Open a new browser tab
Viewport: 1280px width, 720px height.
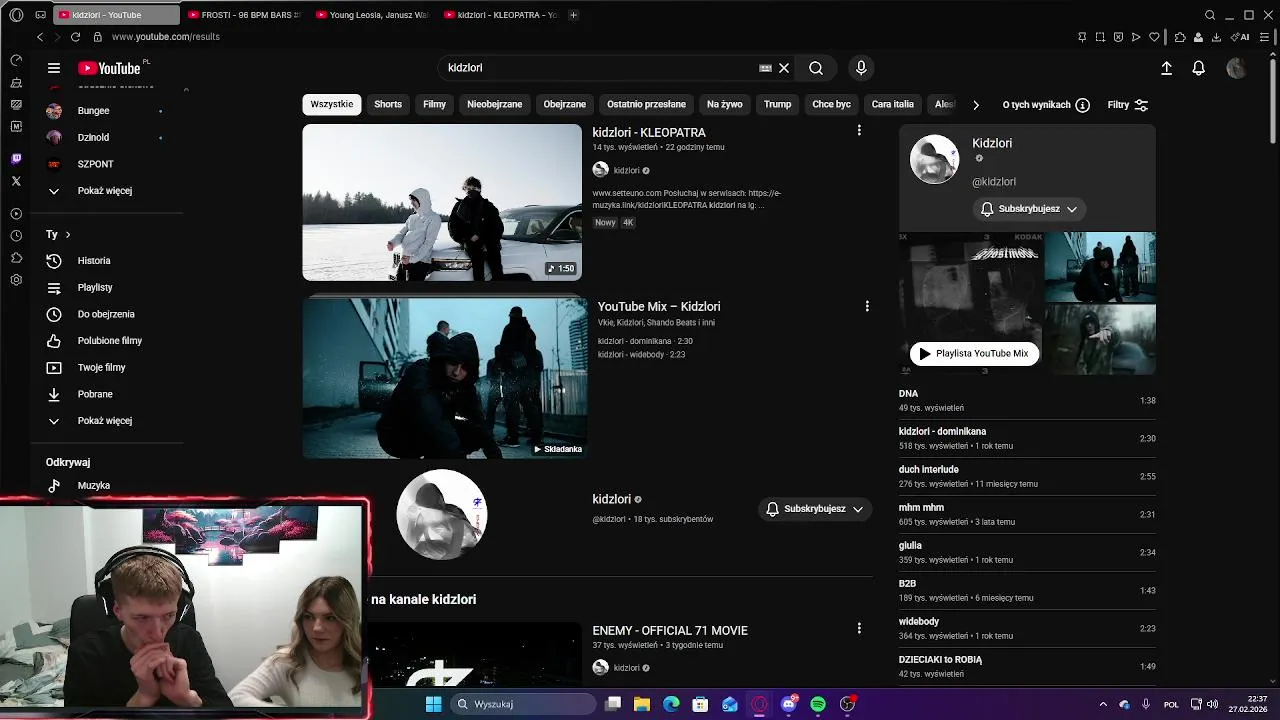point(573,15)
